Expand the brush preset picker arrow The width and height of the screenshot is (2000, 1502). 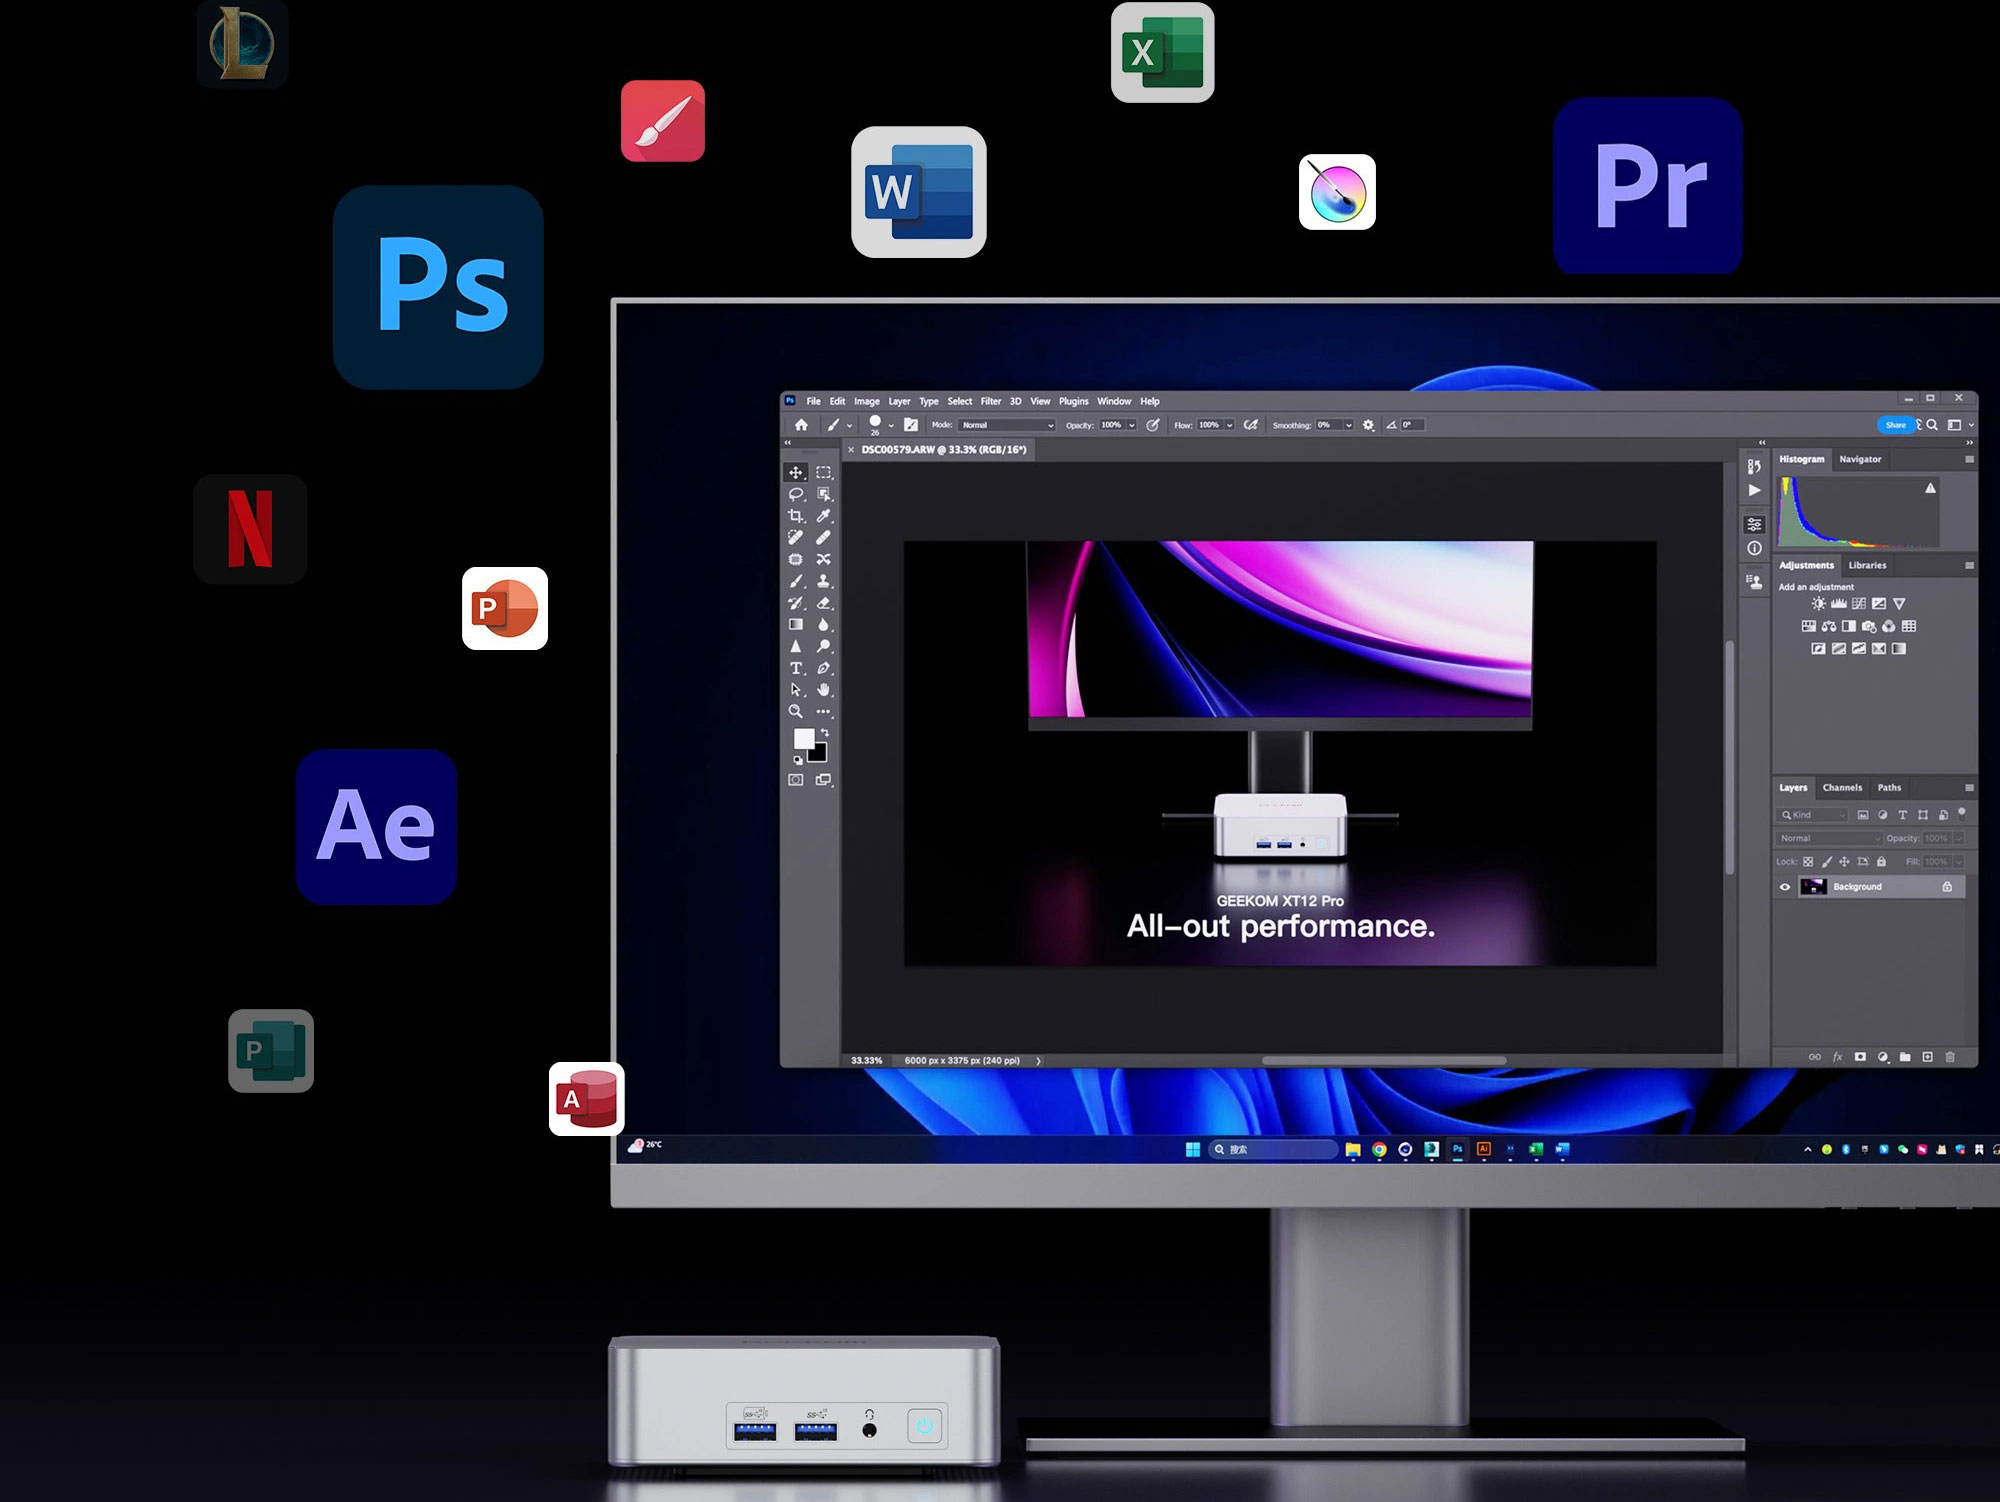point(891,426)
